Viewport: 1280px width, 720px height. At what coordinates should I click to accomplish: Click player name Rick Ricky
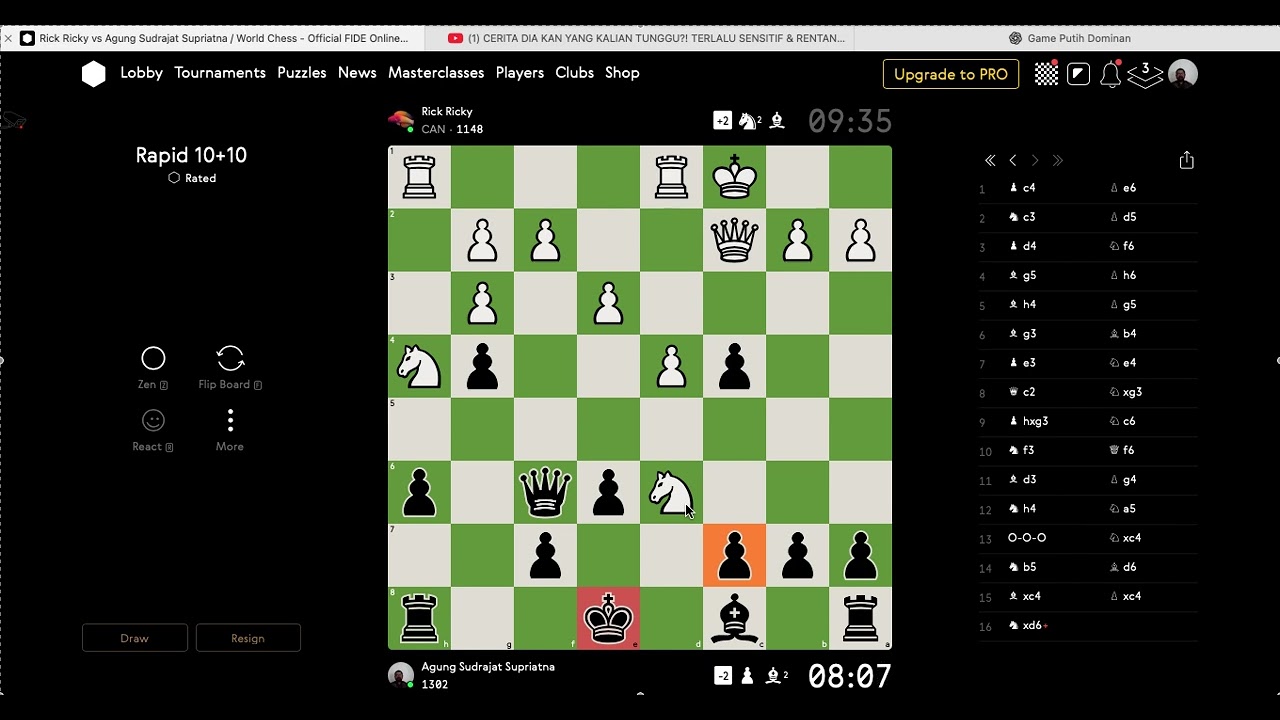coord(447,112)
